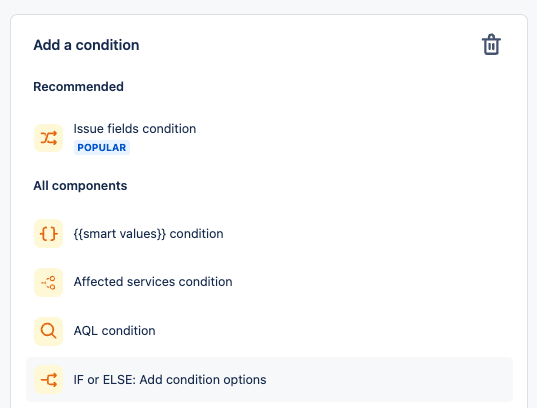The height and width of the screenshot is (408, 537).
Task: Select the Issue fields condition label
Action: coord(135,129)
